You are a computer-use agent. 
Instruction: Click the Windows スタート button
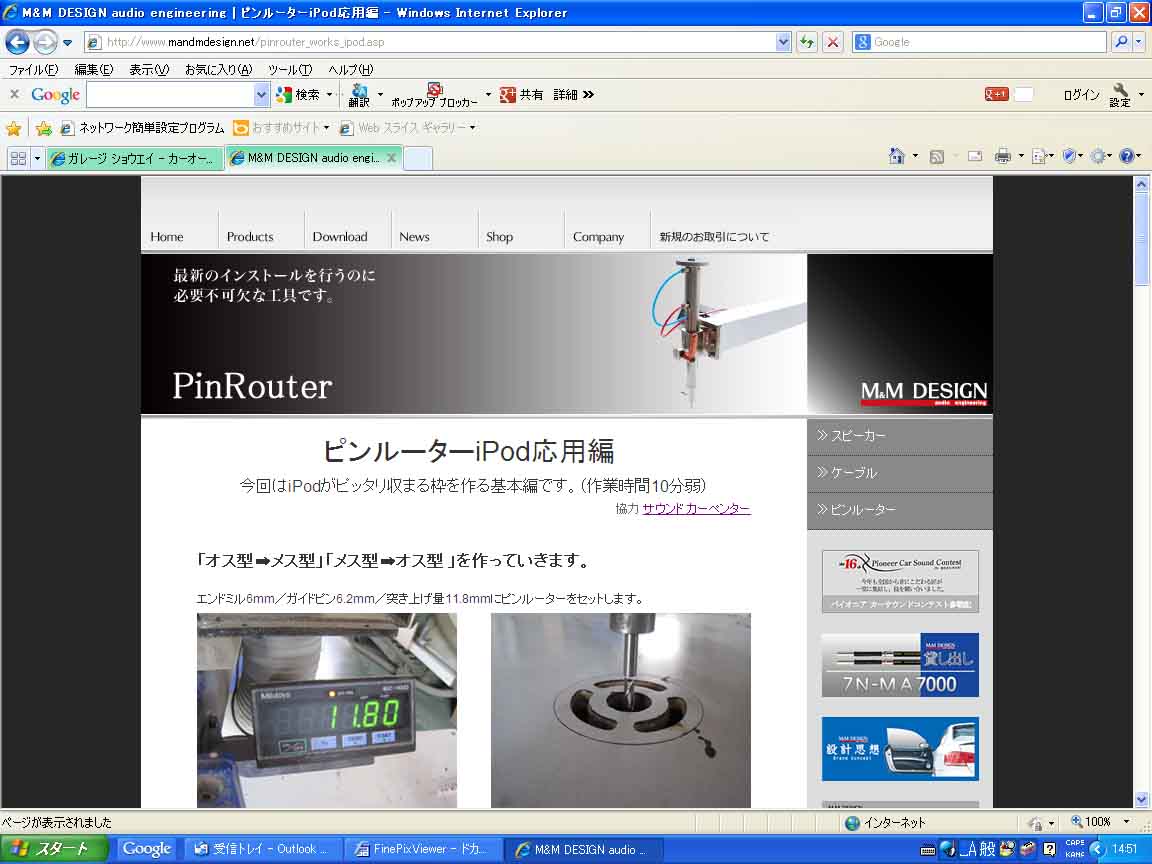pyautogui.click(x=54, y=849)
